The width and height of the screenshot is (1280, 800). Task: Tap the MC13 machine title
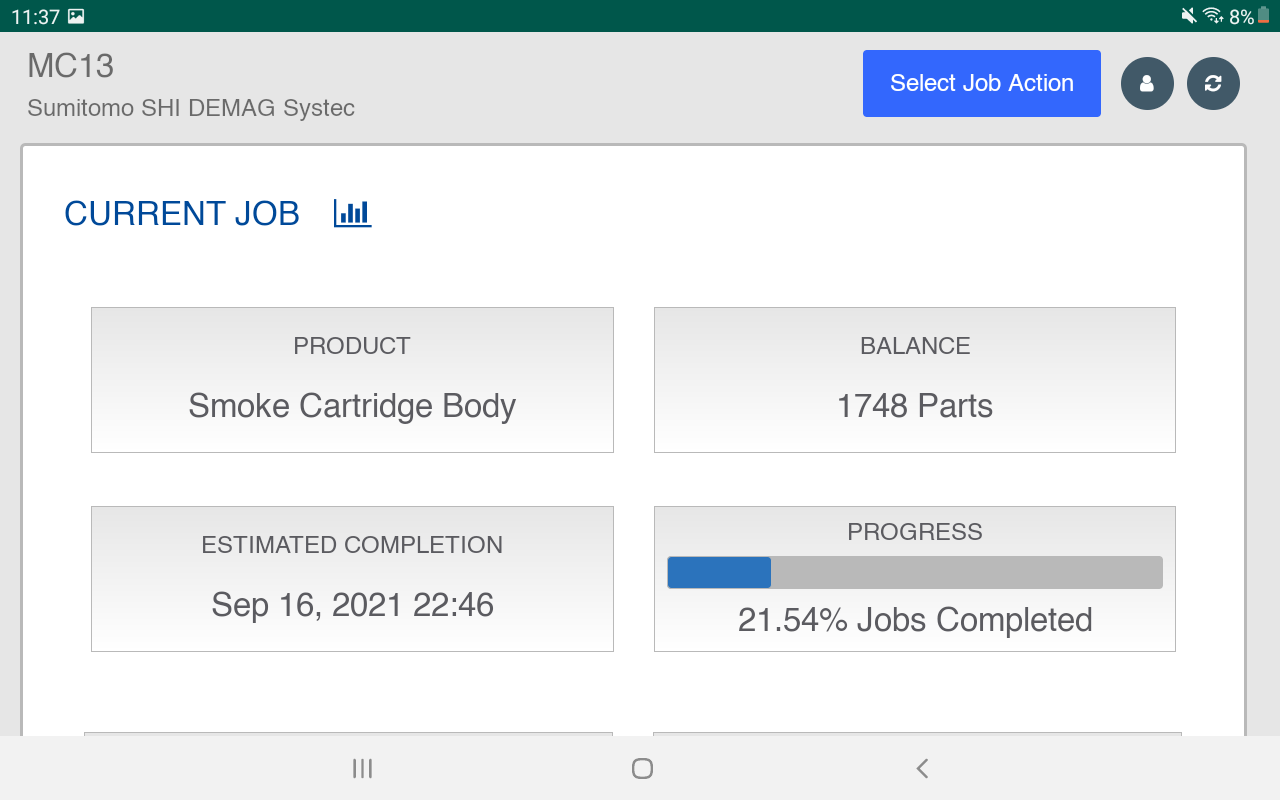pyautogui.click(x=71, y=66)
